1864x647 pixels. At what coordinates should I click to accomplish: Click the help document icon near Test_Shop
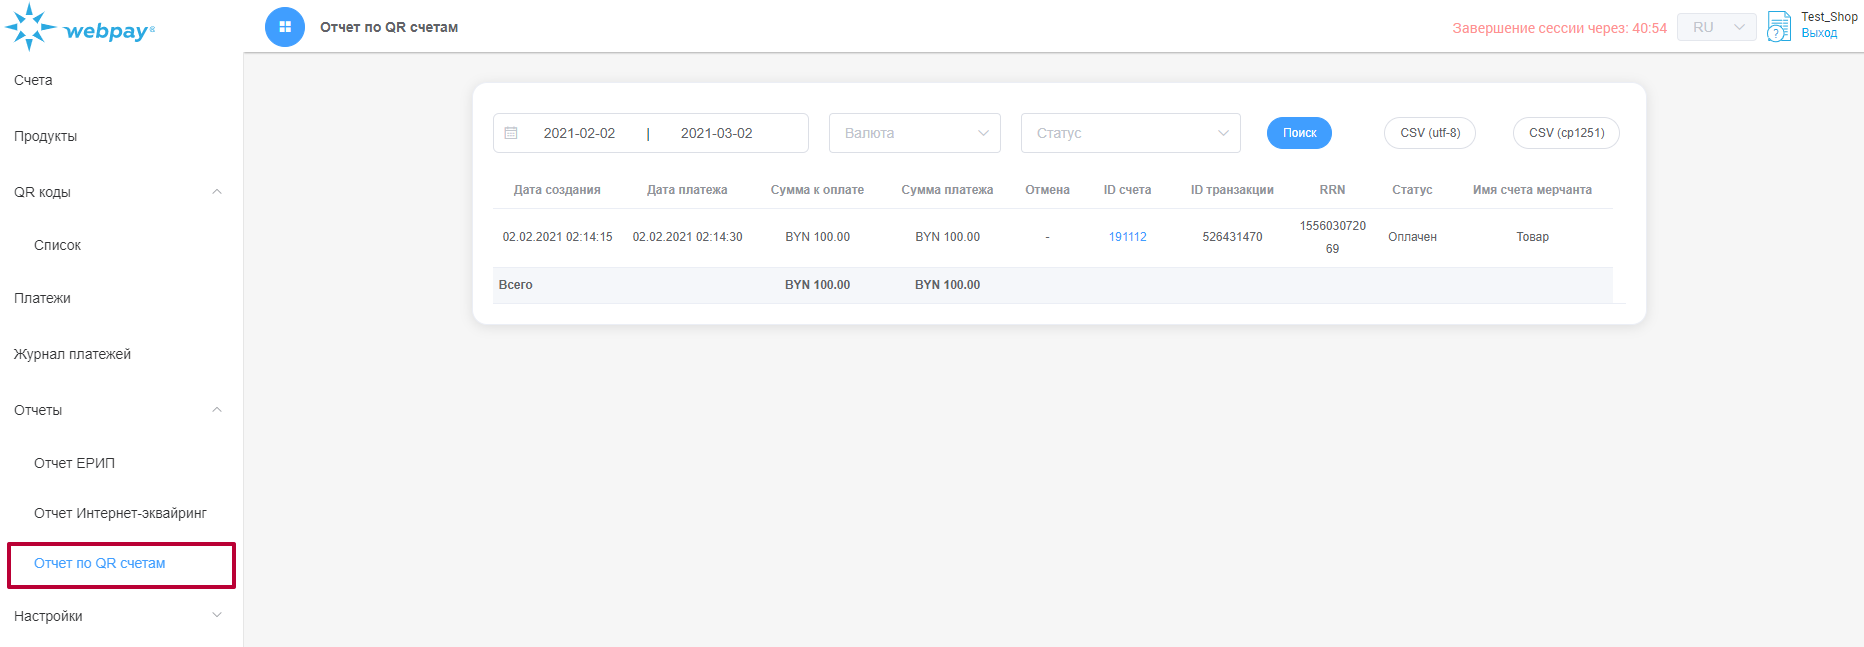click(1778, 26)
